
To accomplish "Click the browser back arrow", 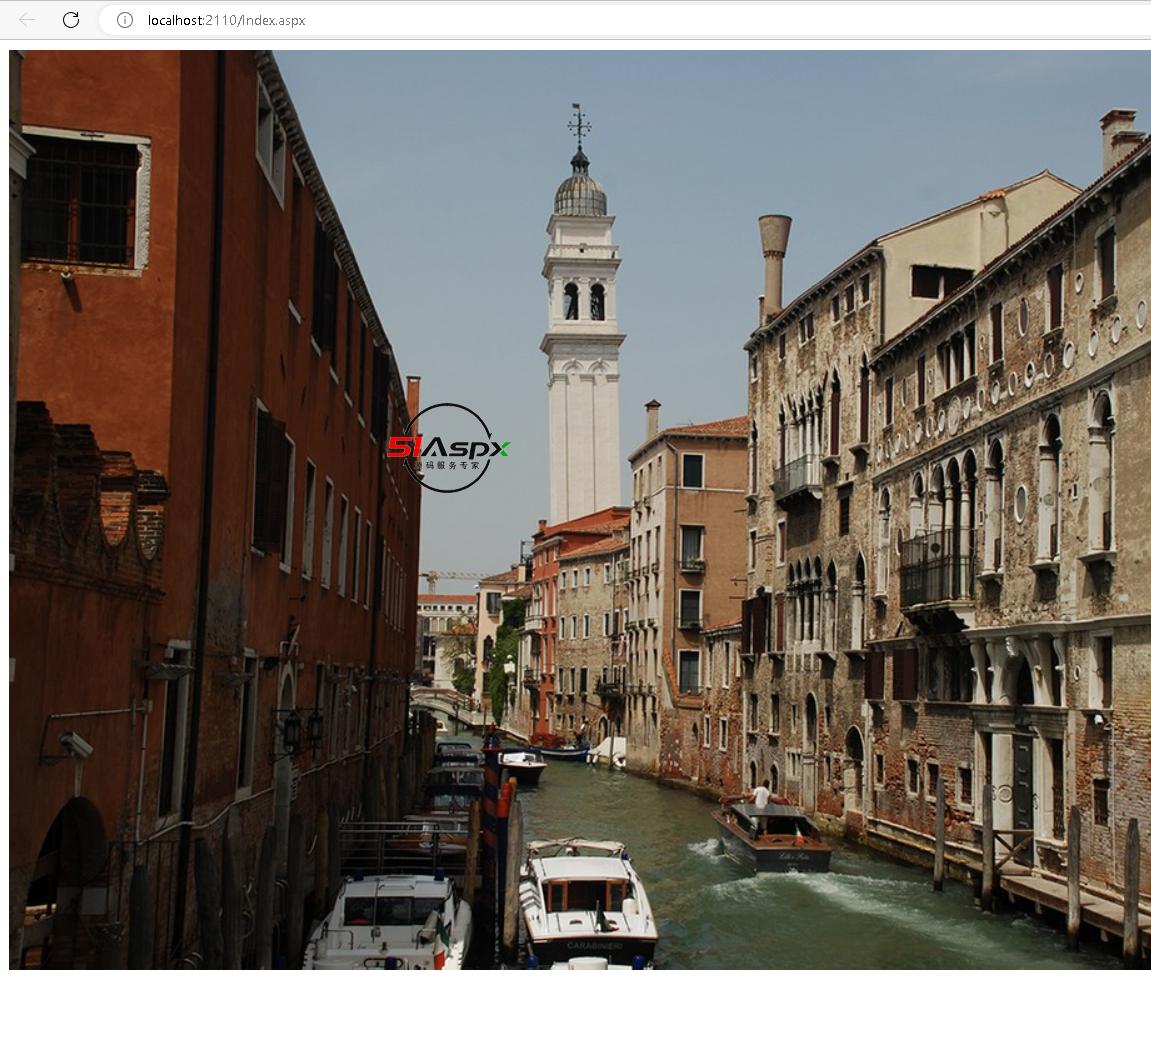I will click(x=26, y=20).
